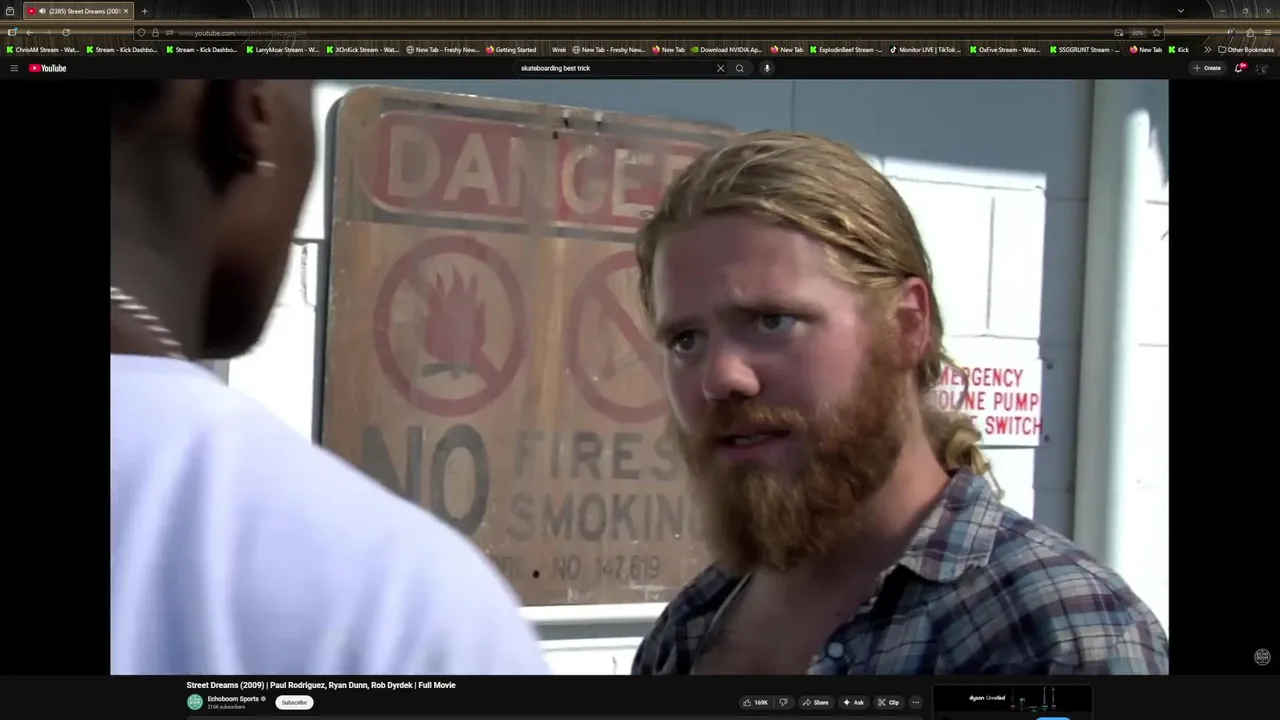This screenshot has width=1280, height=720.
Task: Open the Kick bookmark at the bar's end
Action: coord(1179,49)
